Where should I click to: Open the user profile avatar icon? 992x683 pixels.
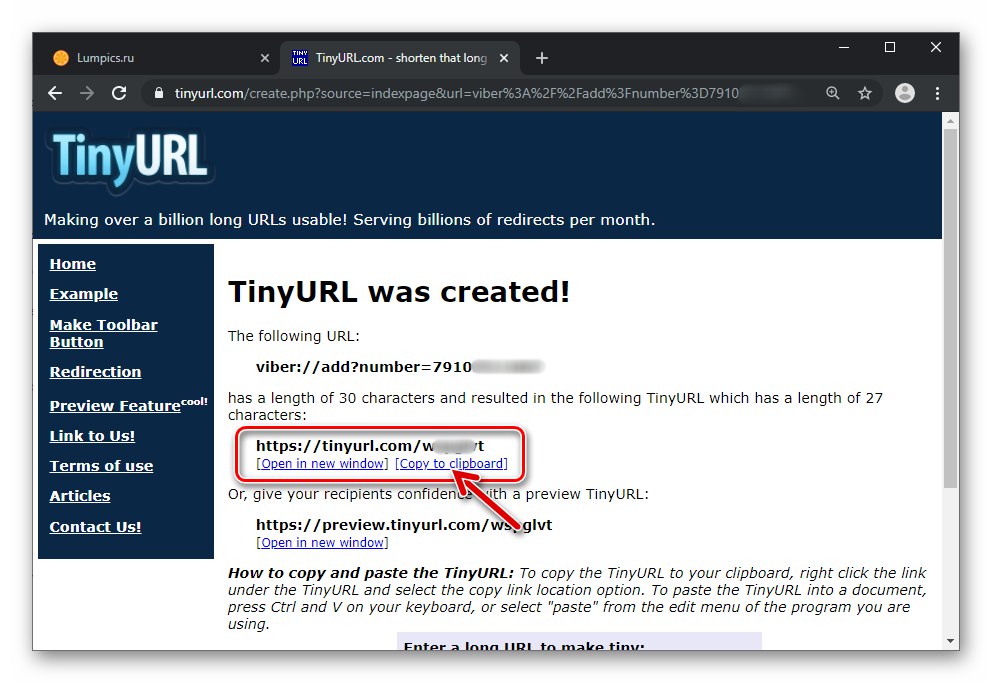[905, 94]
